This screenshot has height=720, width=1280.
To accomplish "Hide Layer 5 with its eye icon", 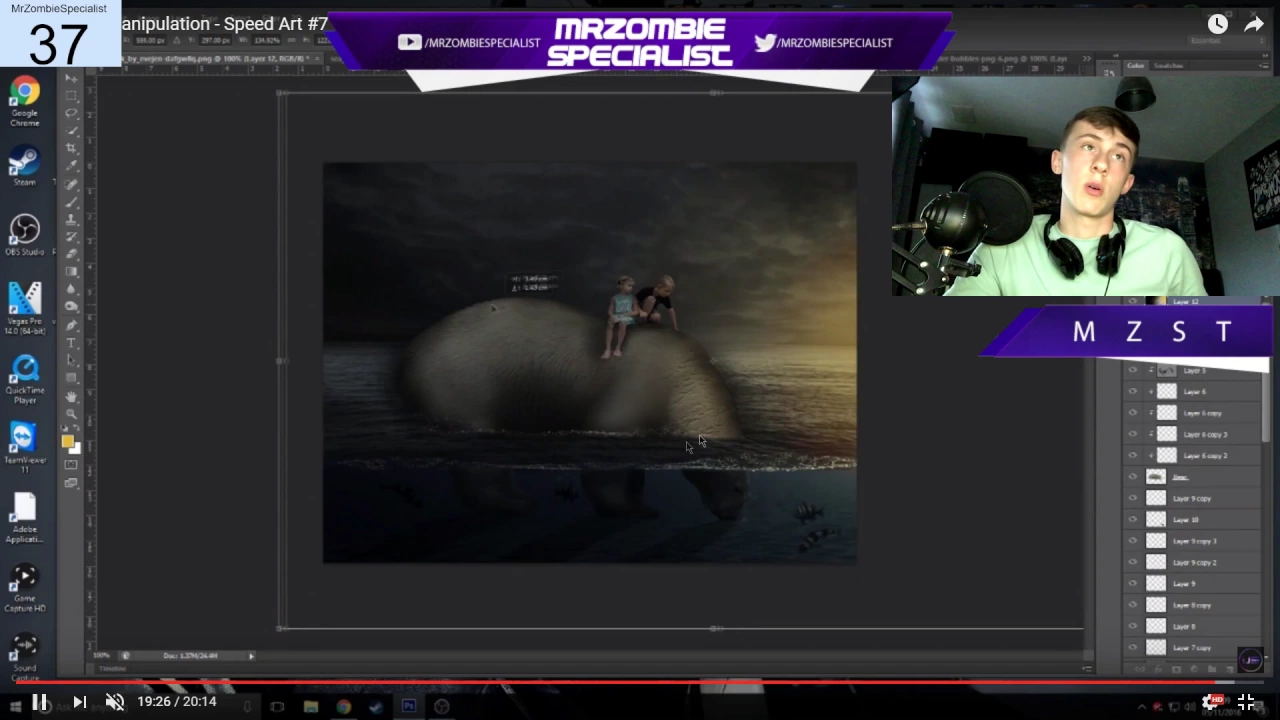I will click(1133, 370).
